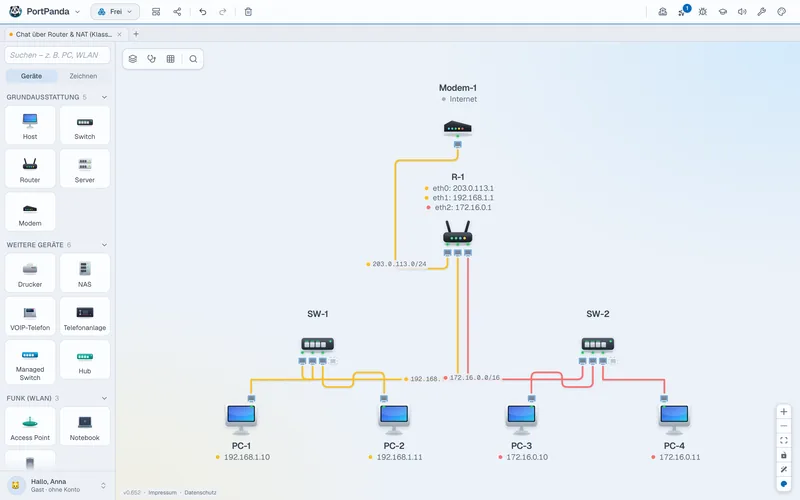Choose the VOIP-Telefon device
Viewport: 800px width, 500px height.
click(30, 316)
